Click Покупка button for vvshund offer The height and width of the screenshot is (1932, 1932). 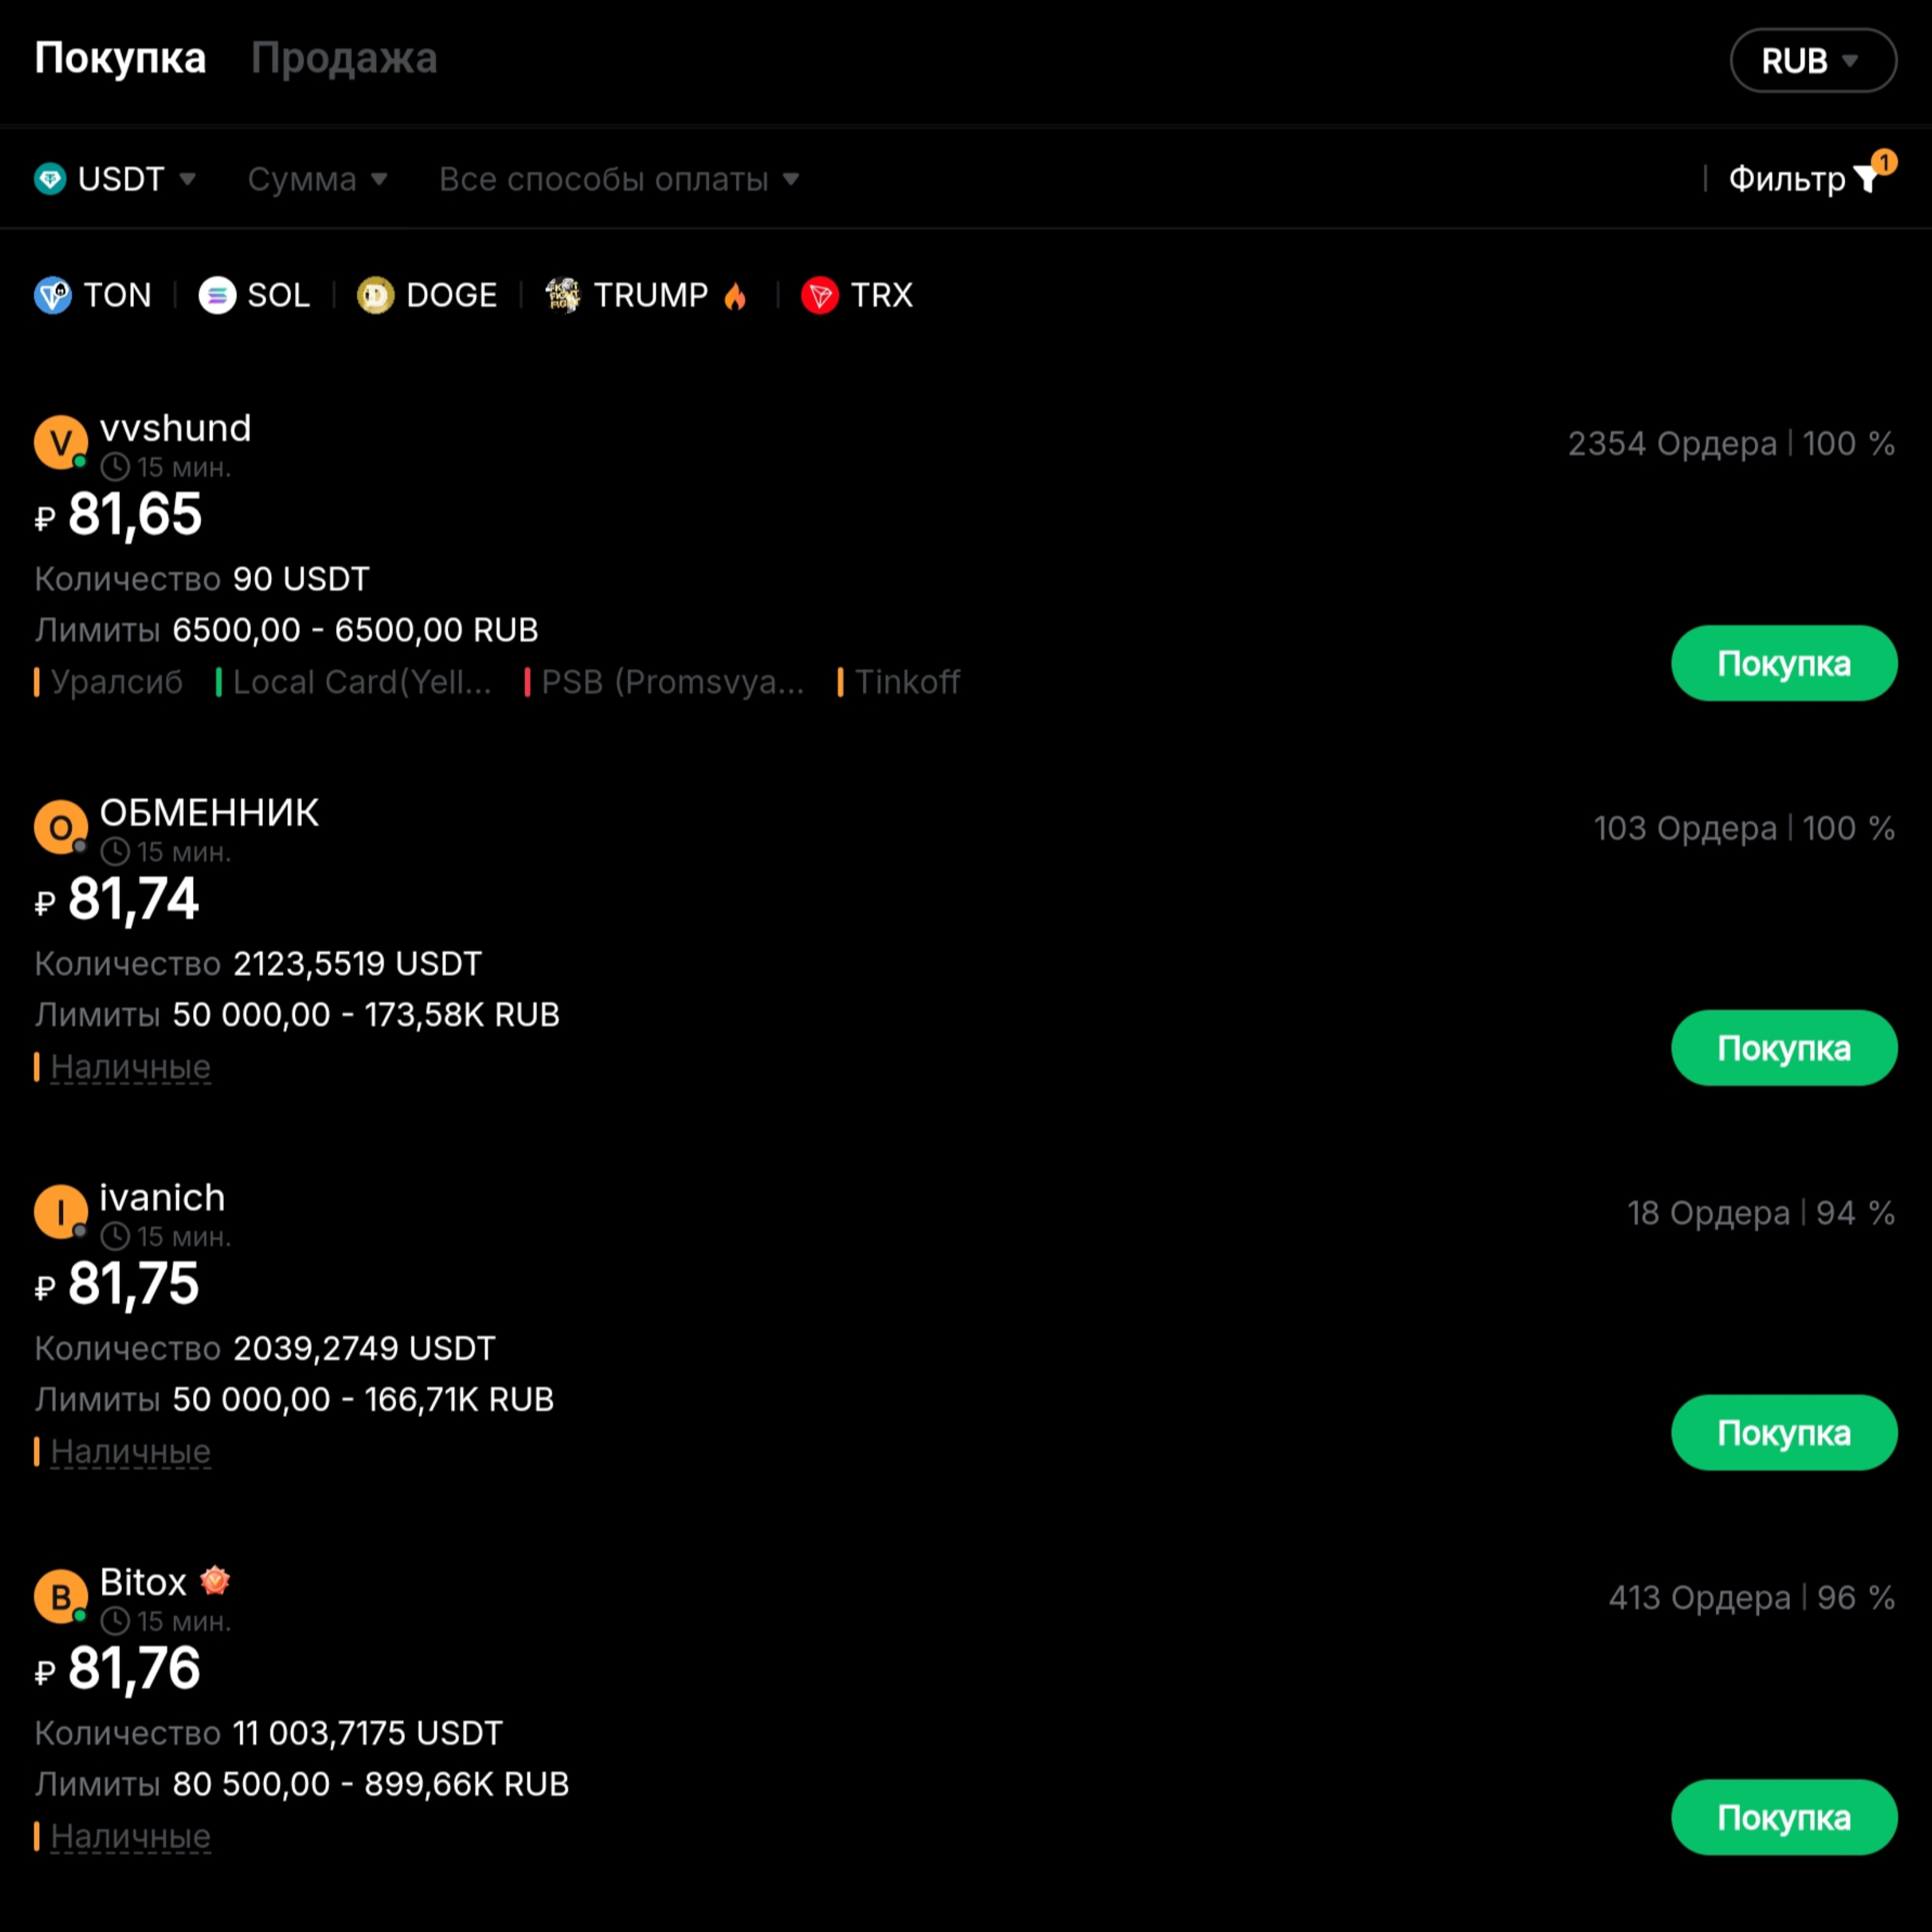tap(1784, 663)
